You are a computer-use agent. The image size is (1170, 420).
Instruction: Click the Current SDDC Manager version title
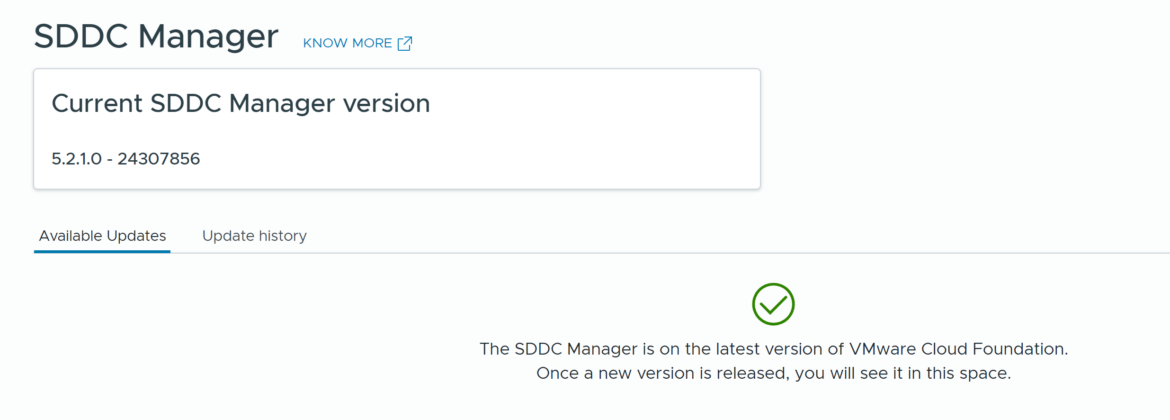tap(240, 103)
